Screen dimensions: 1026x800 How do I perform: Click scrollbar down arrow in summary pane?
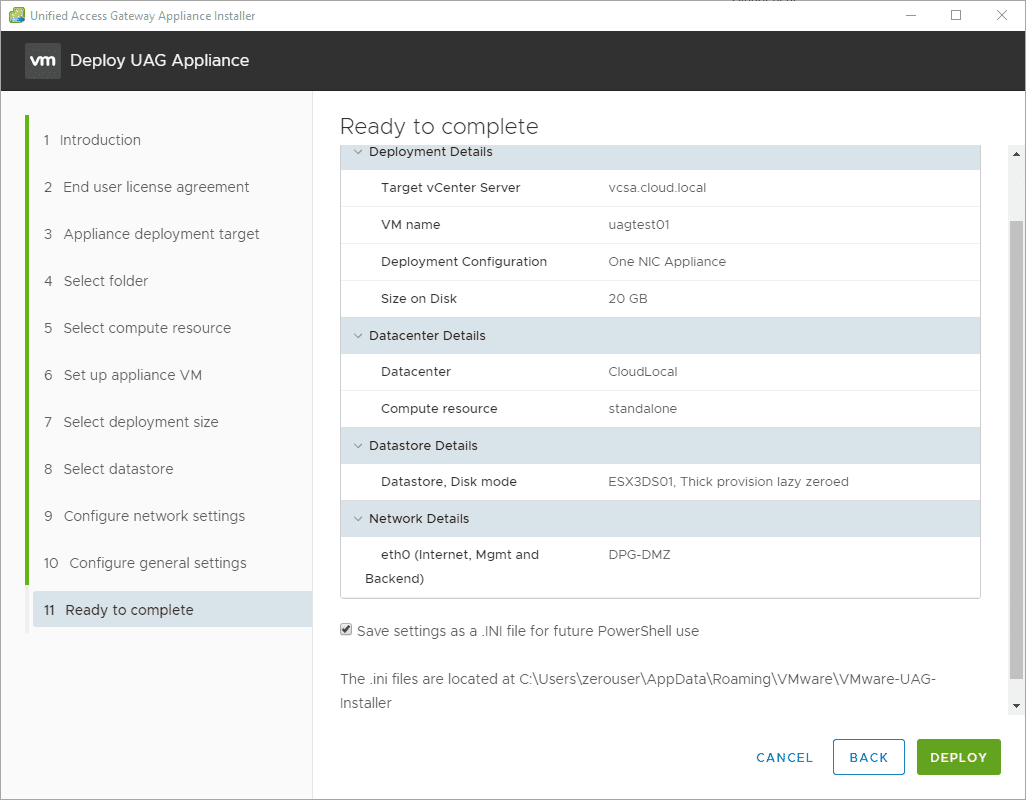[x=1016, y=706]
